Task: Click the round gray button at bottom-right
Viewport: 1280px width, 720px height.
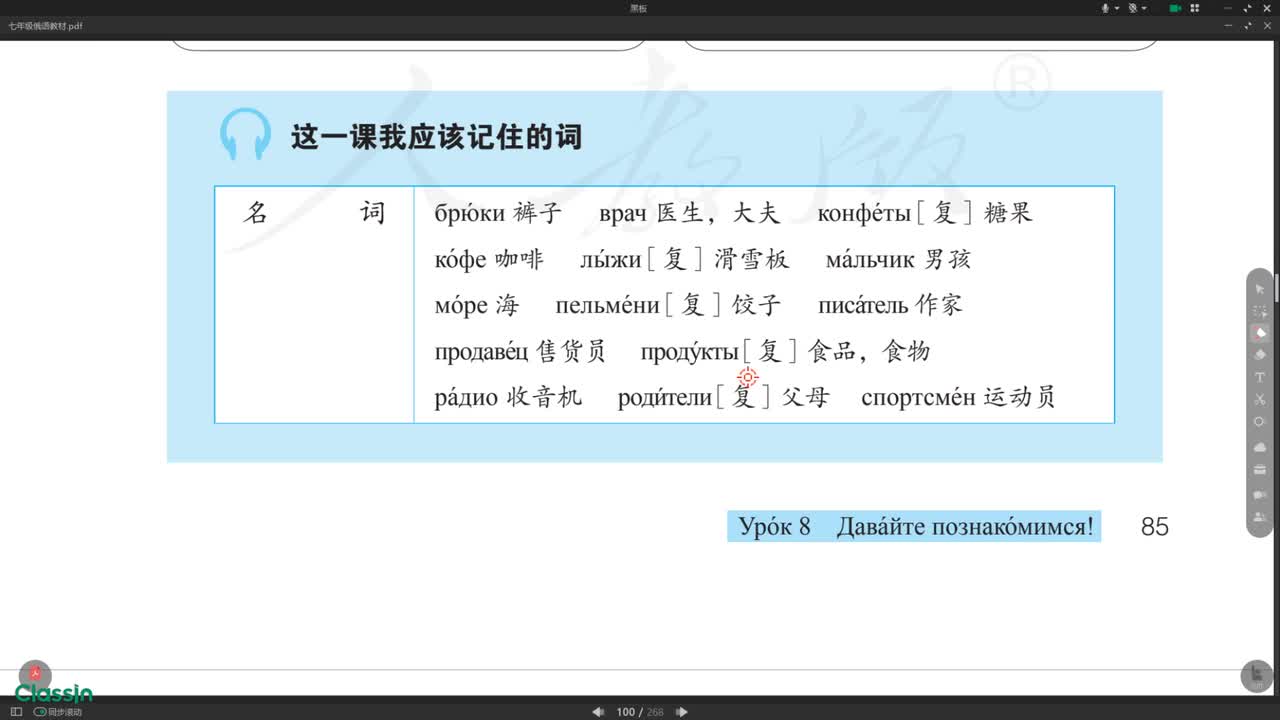Action: click(1256, 676)
